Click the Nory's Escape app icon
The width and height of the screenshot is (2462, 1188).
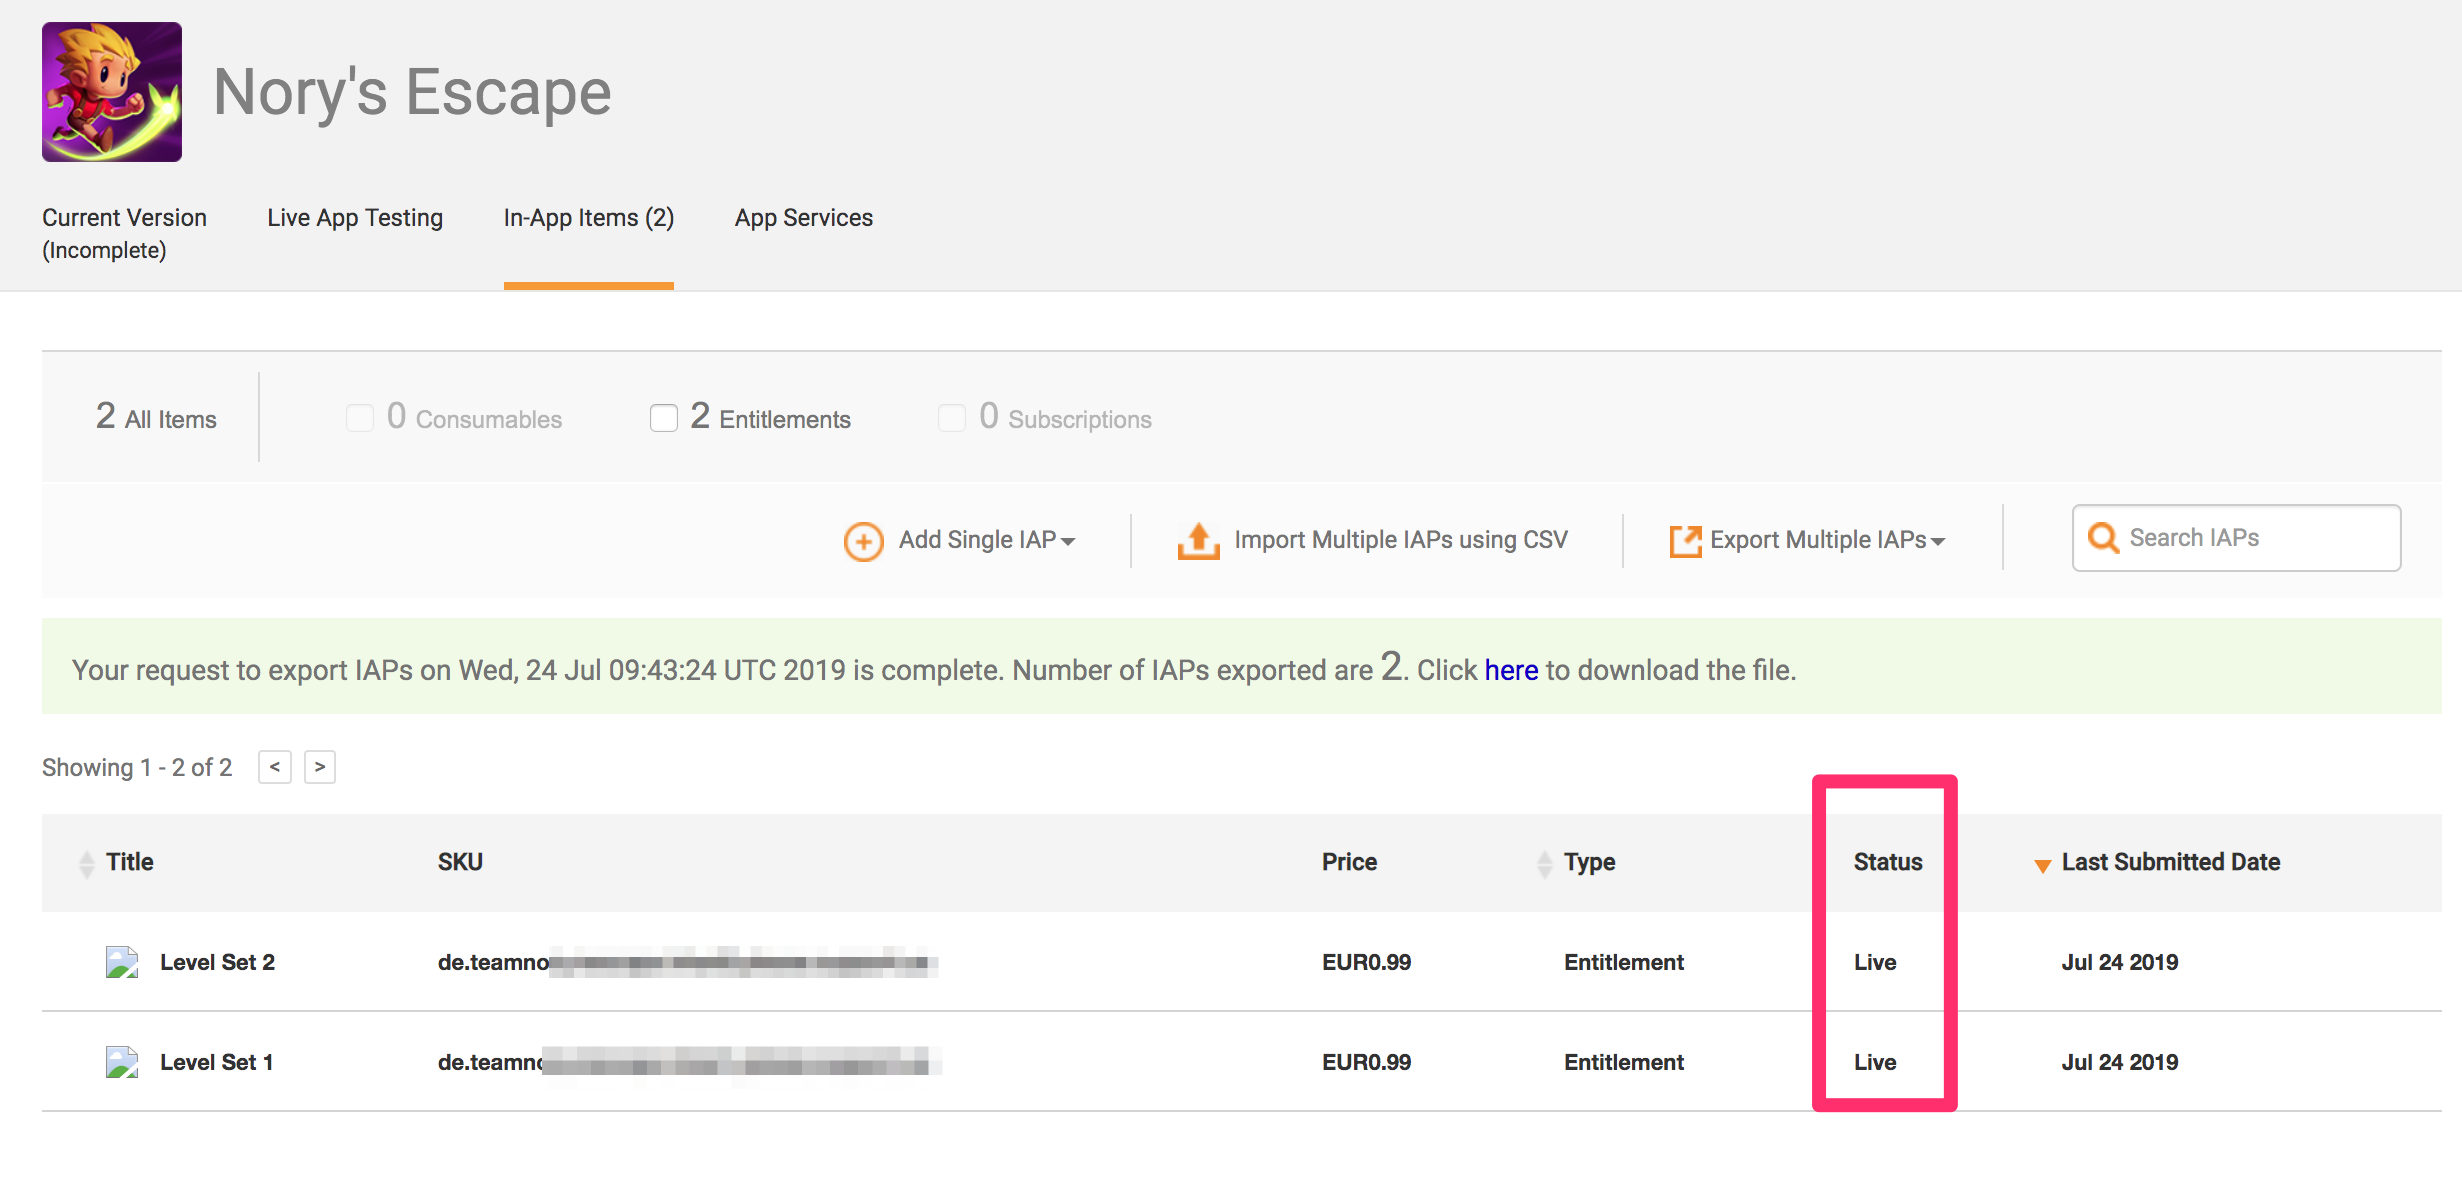tap(112, 92)
